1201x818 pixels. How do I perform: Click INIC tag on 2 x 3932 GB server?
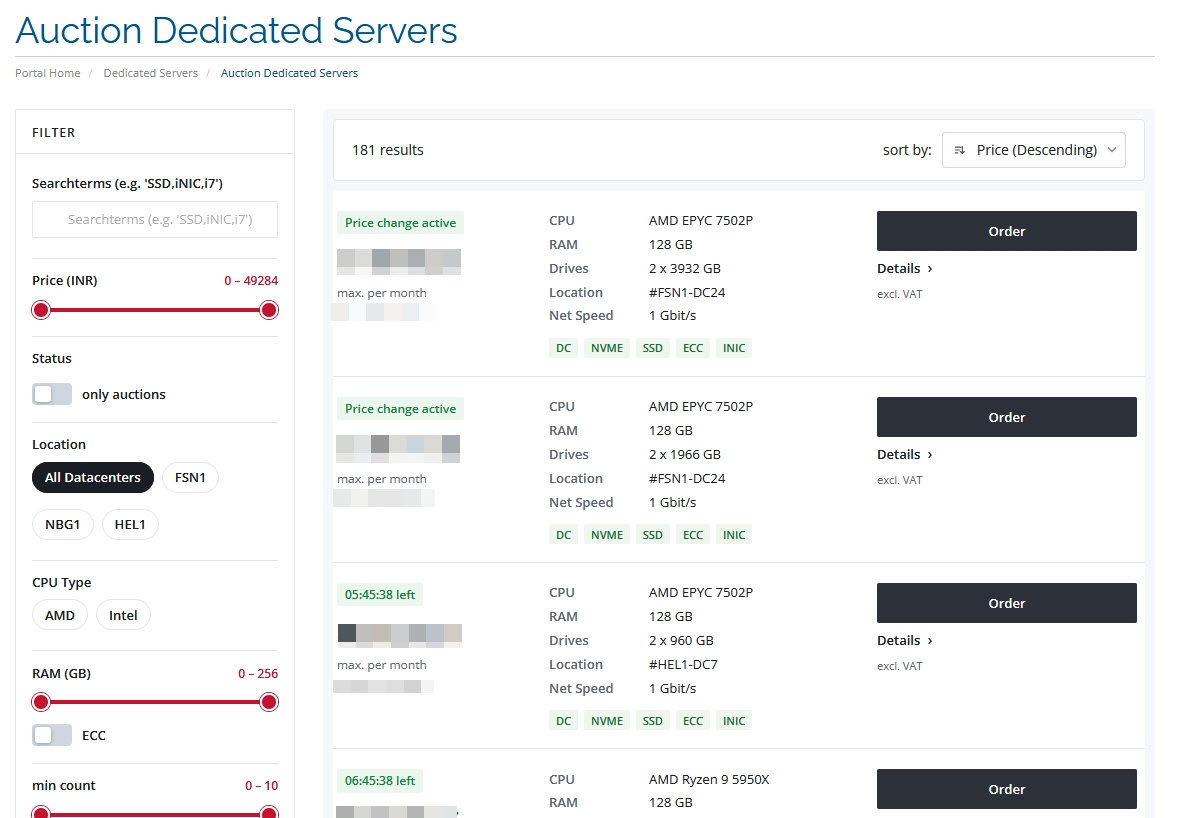click(734, 348)
